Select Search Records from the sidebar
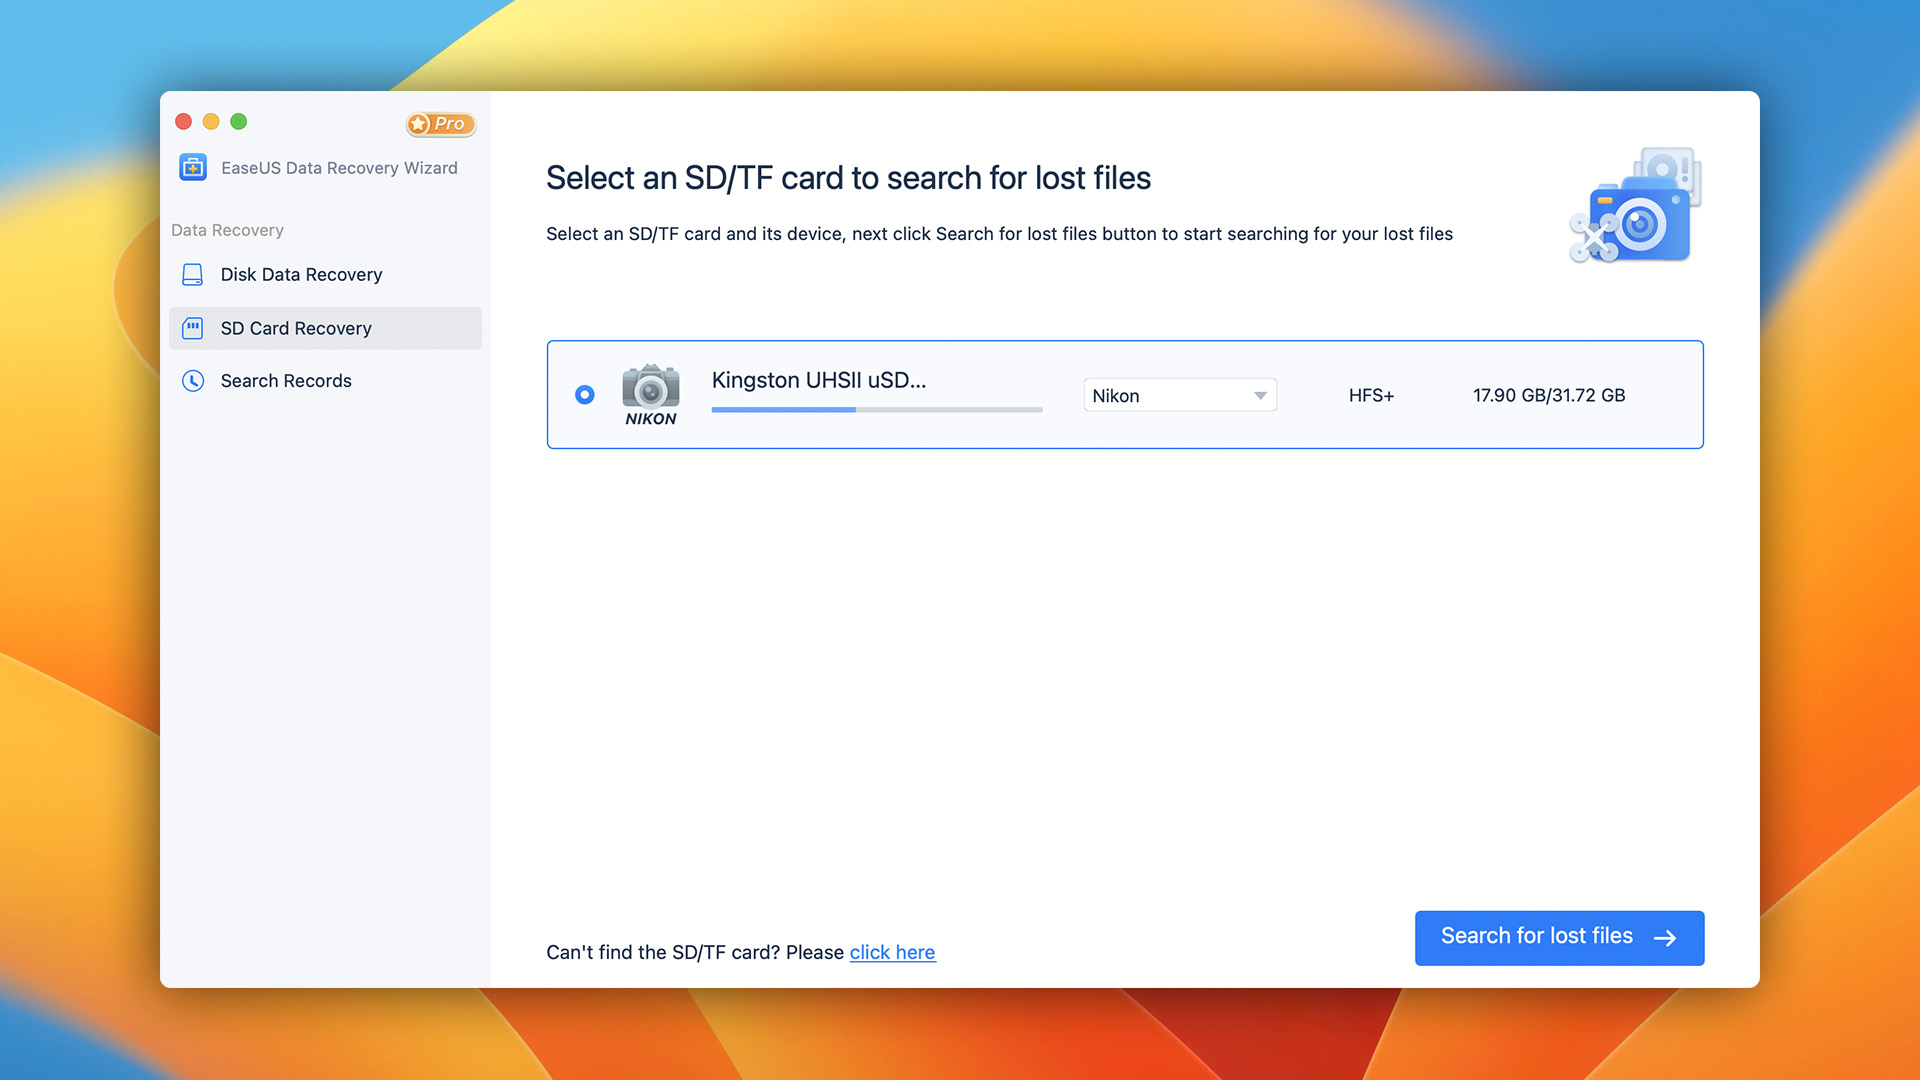 [286, 380]
